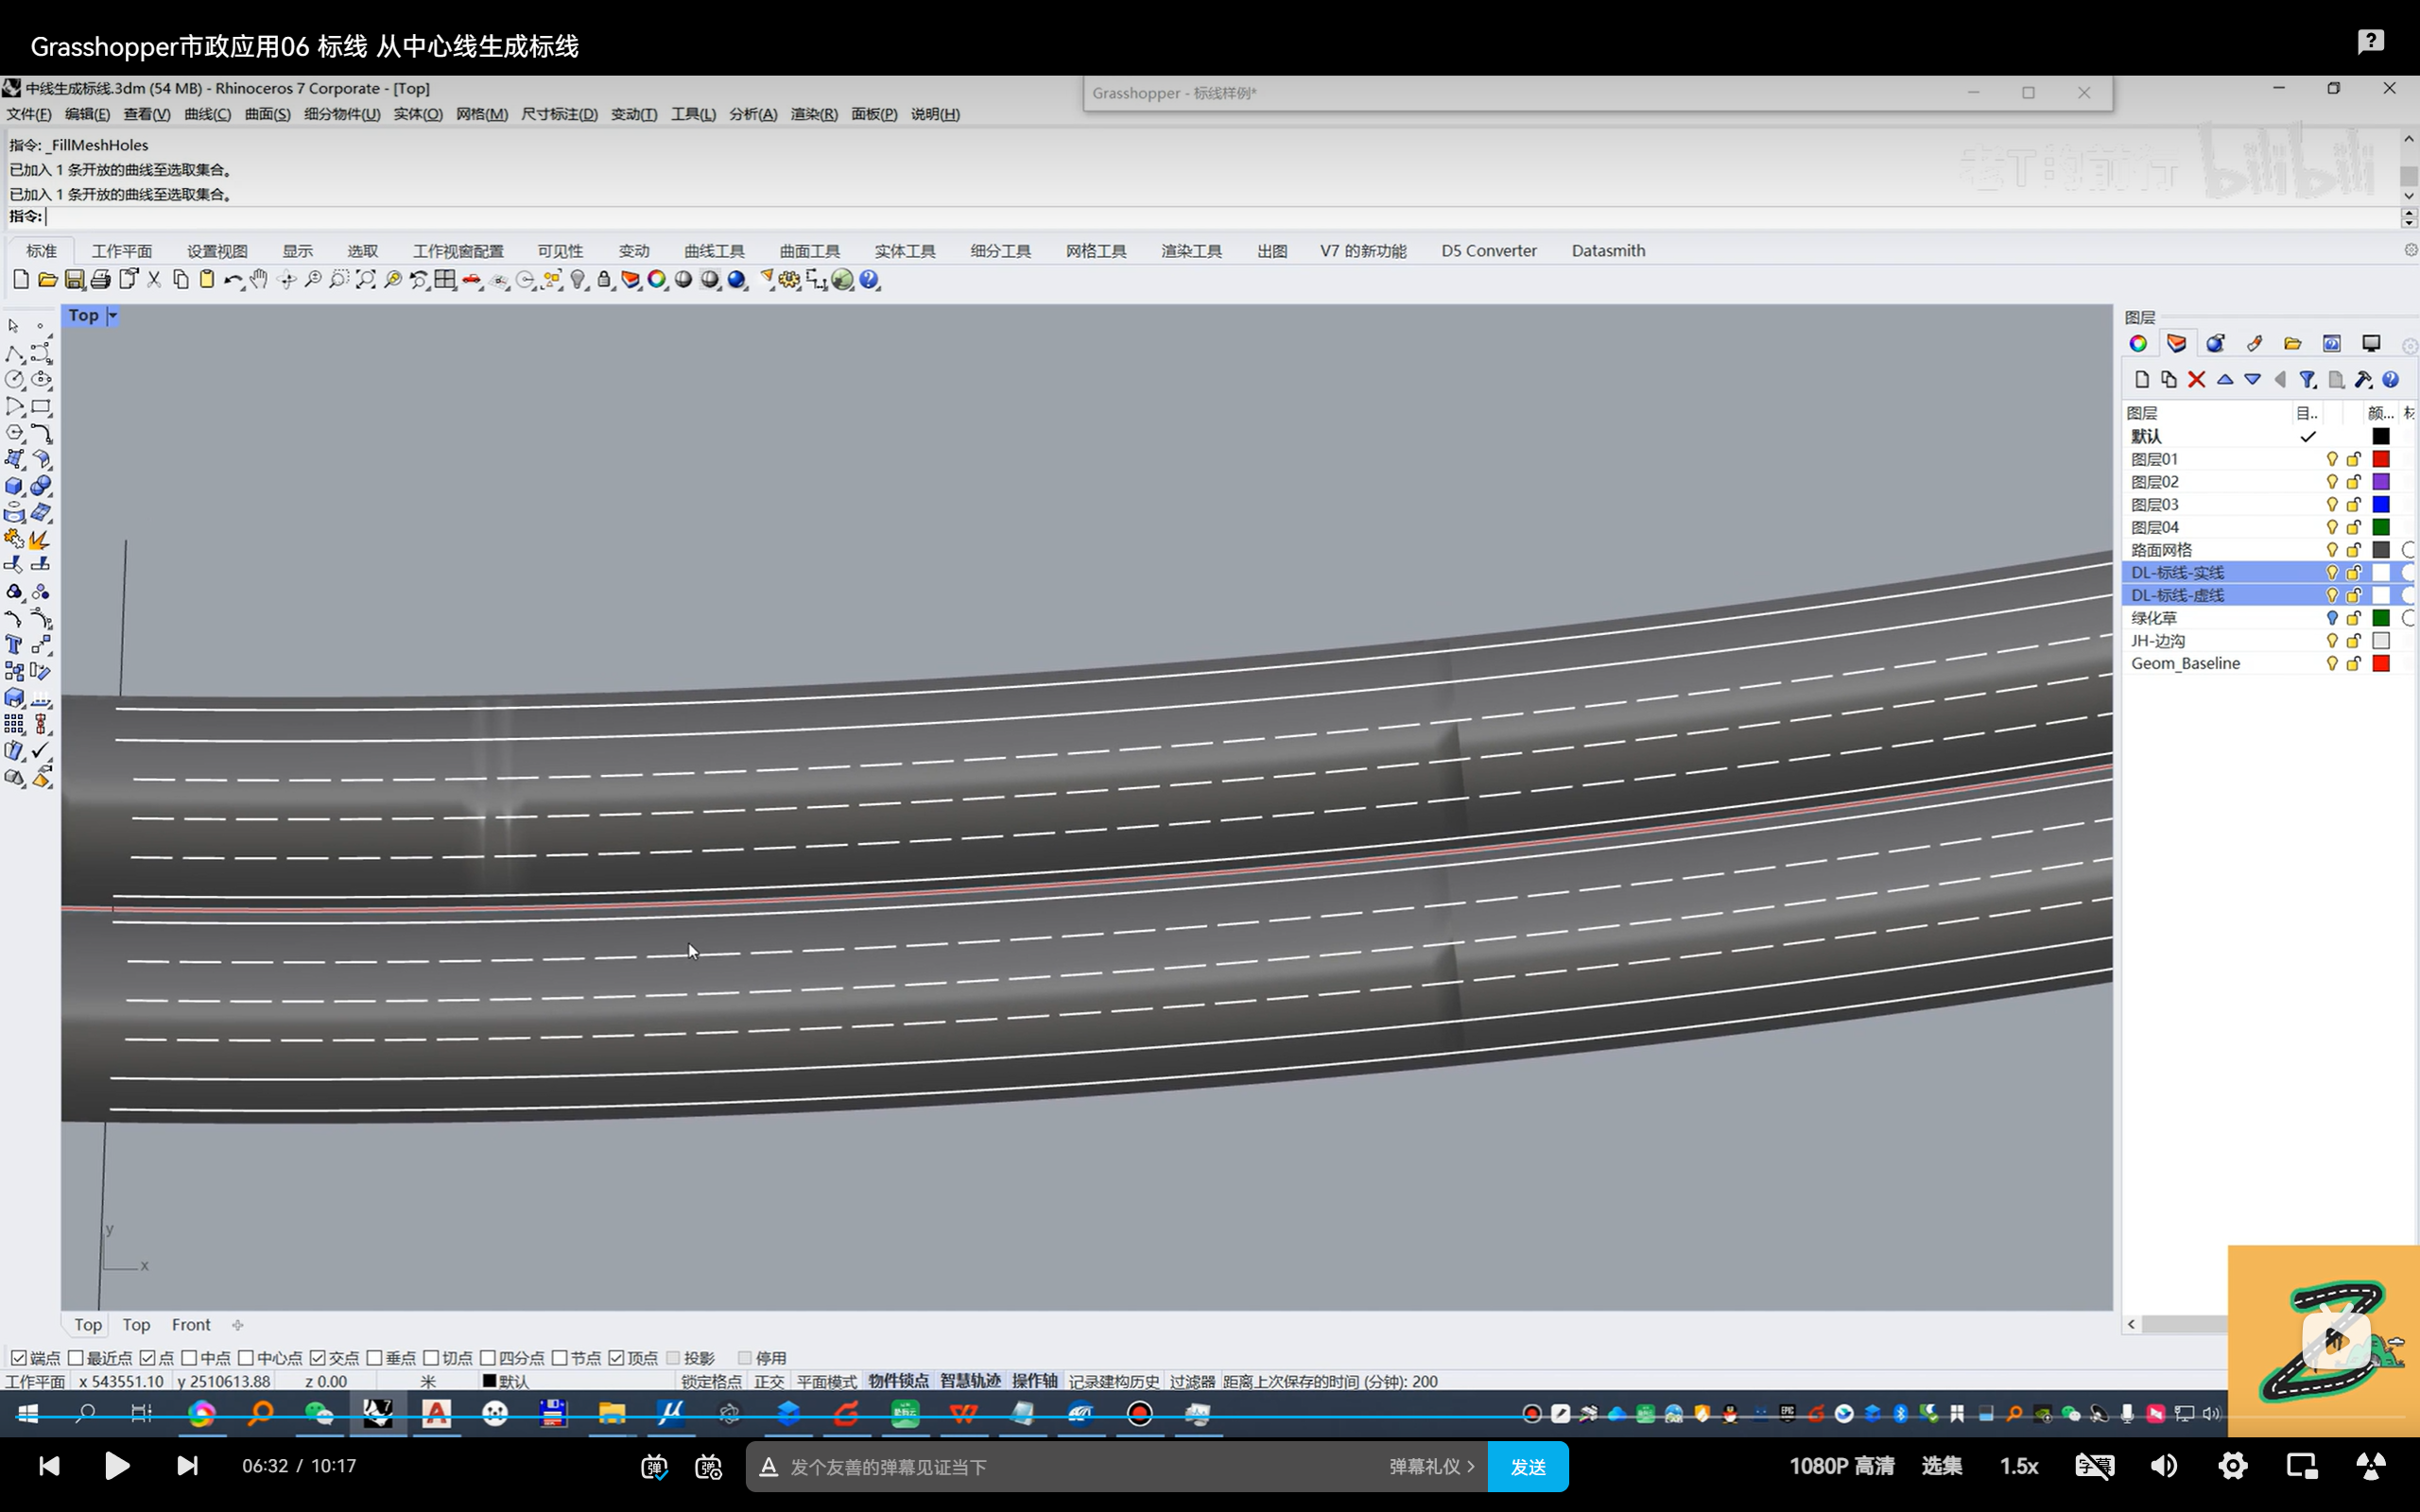
Task: Toggle visibility bulb of 绿化草 layer
Action: [2331, 618]
